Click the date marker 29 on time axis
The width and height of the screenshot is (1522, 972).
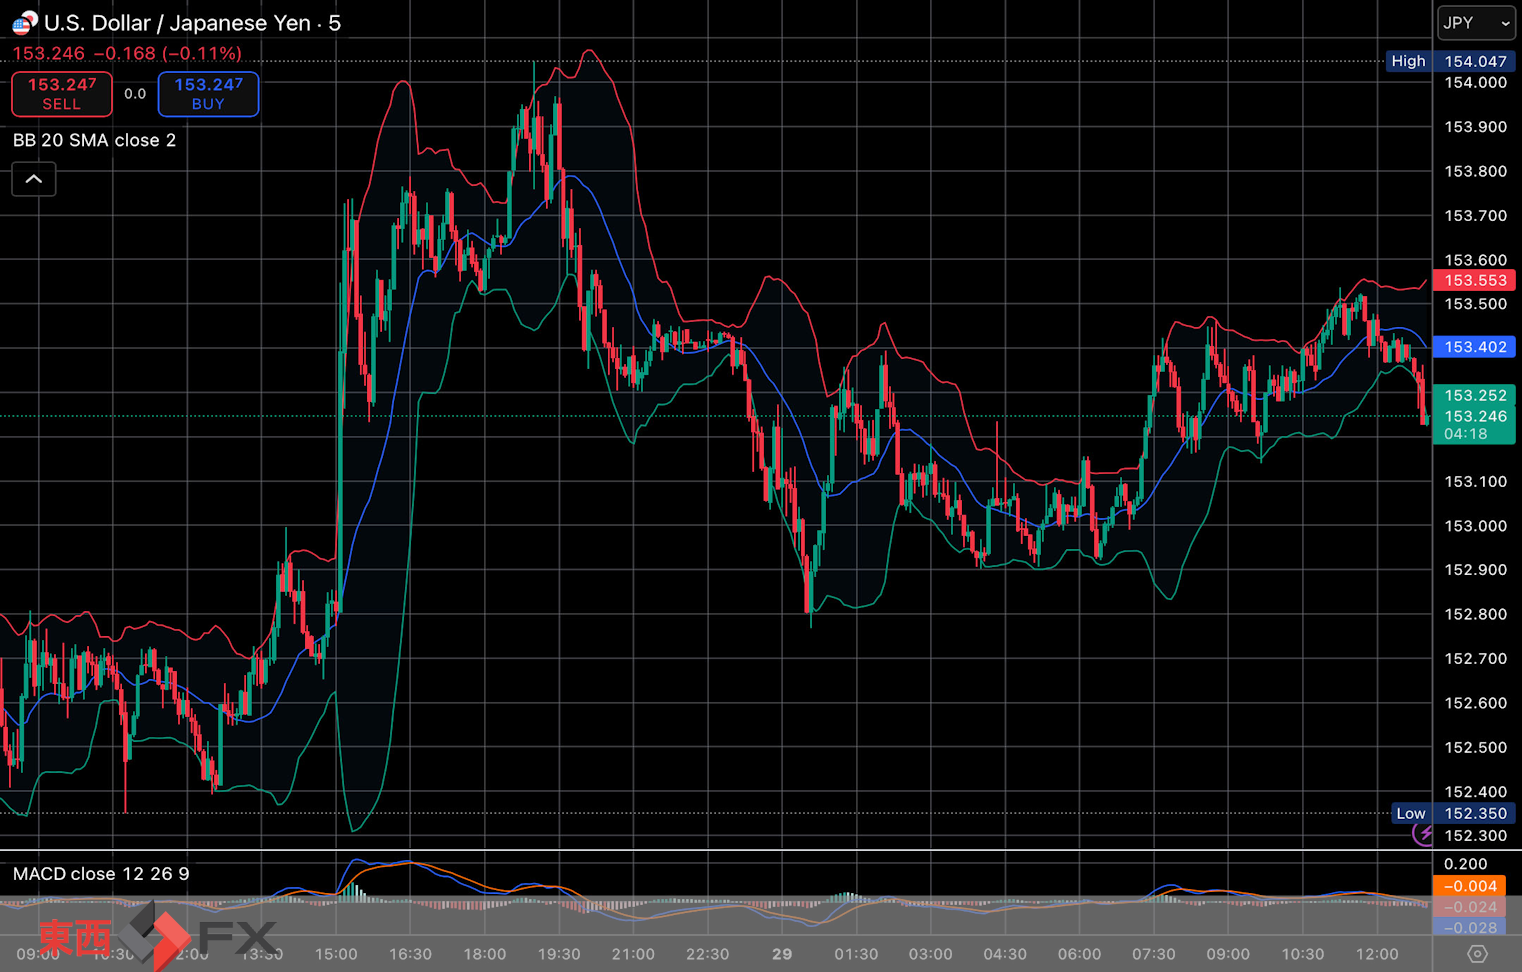[782, 954]
